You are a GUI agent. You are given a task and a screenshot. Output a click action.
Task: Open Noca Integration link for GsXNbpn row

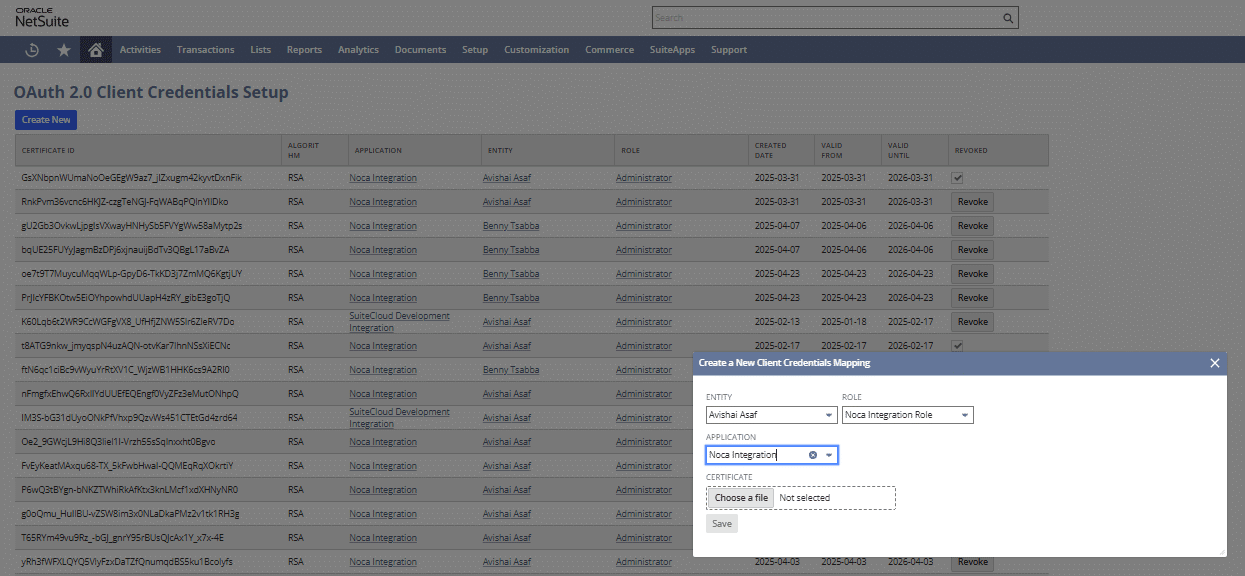(x=383, y=178)
